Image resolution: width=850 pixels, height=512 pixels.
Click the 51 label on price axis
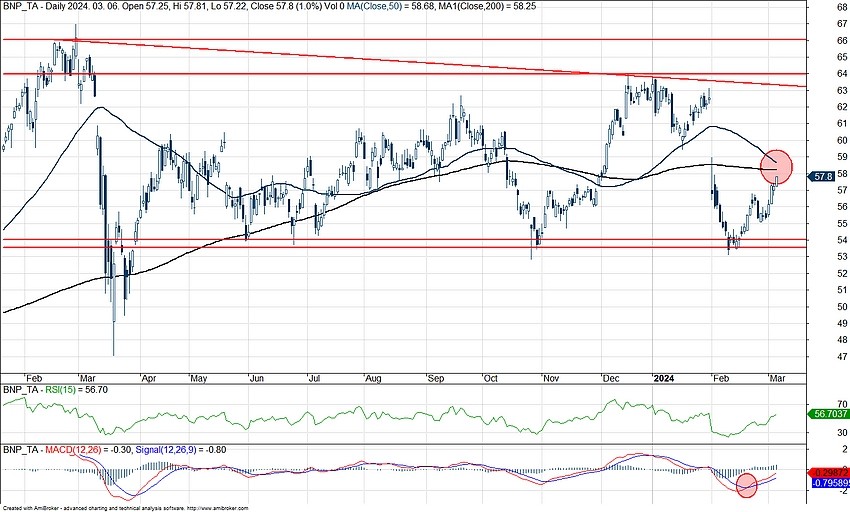[842, 290]
